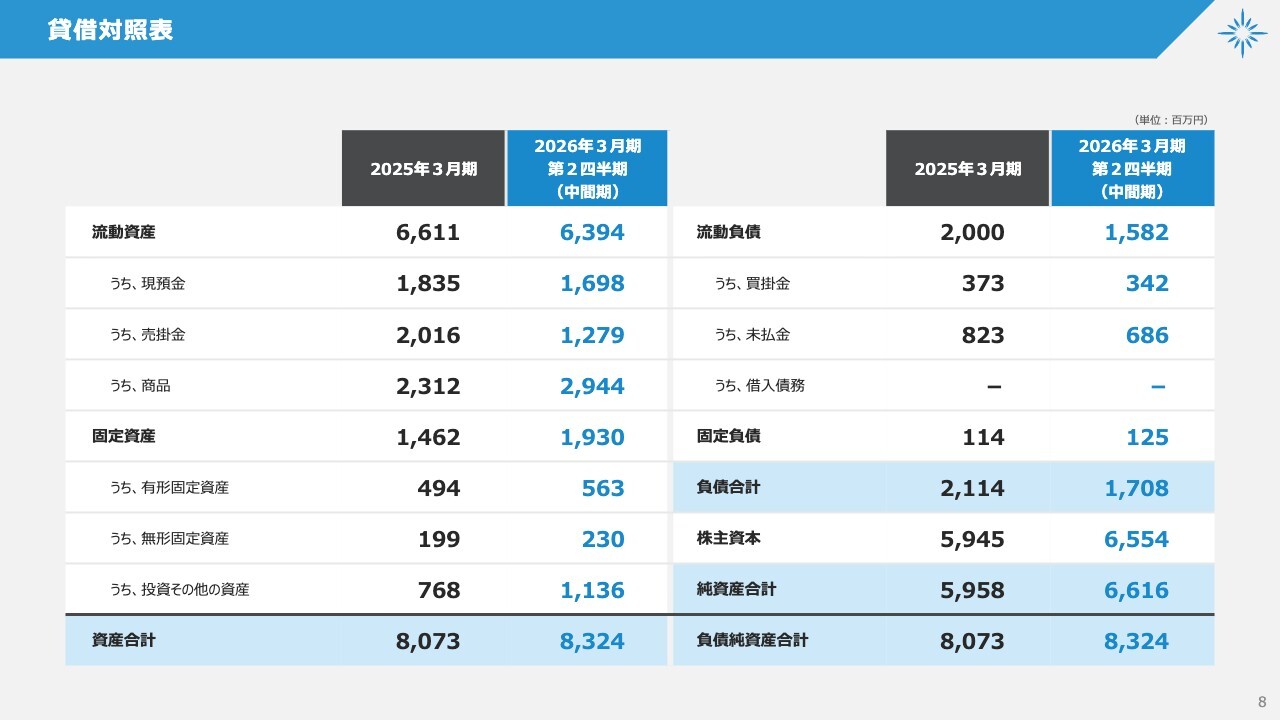This screenshot has height=720, width=1280.
Task: Click the 未払金 value 823
Action: point(982,335)
